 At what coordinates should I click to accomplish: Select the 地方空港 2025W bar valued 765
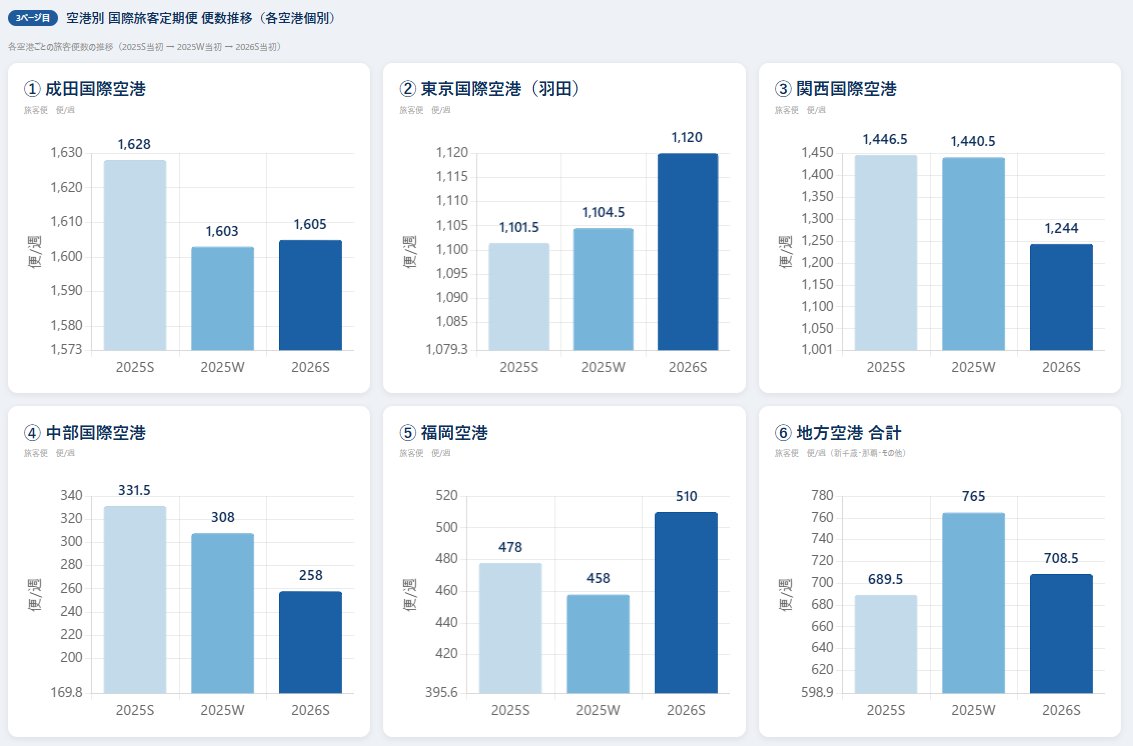(x=973, y=604)
